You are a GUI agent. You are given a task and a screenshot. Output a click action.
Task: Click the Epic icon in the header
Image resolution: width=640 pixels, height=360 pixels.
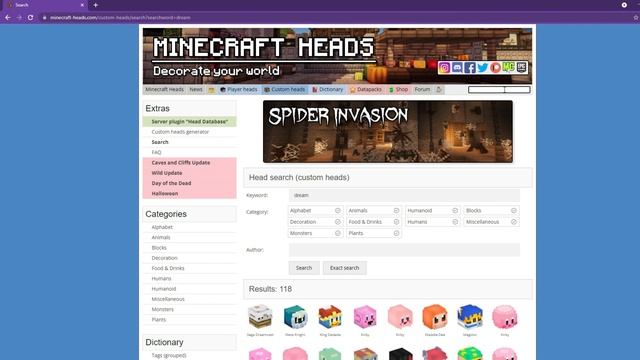521,67
